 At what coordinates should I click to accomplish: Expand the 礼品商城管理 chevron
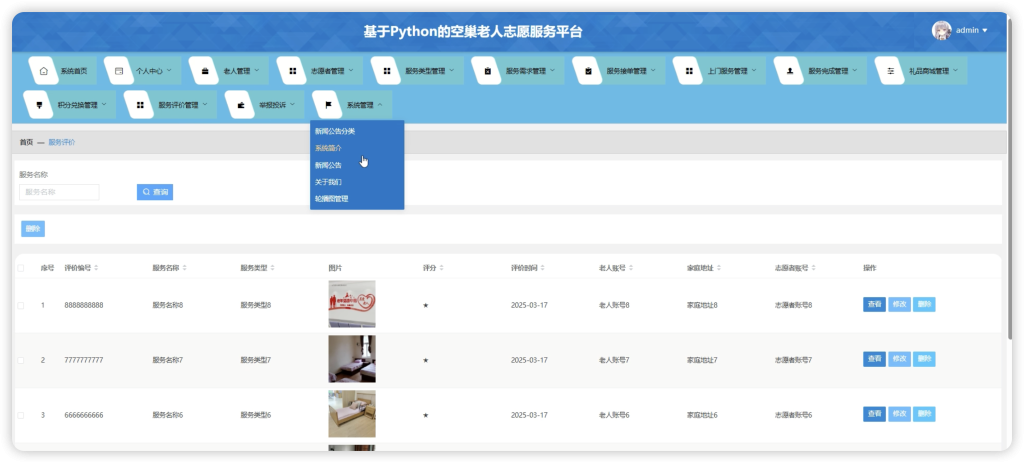[955, 70]
